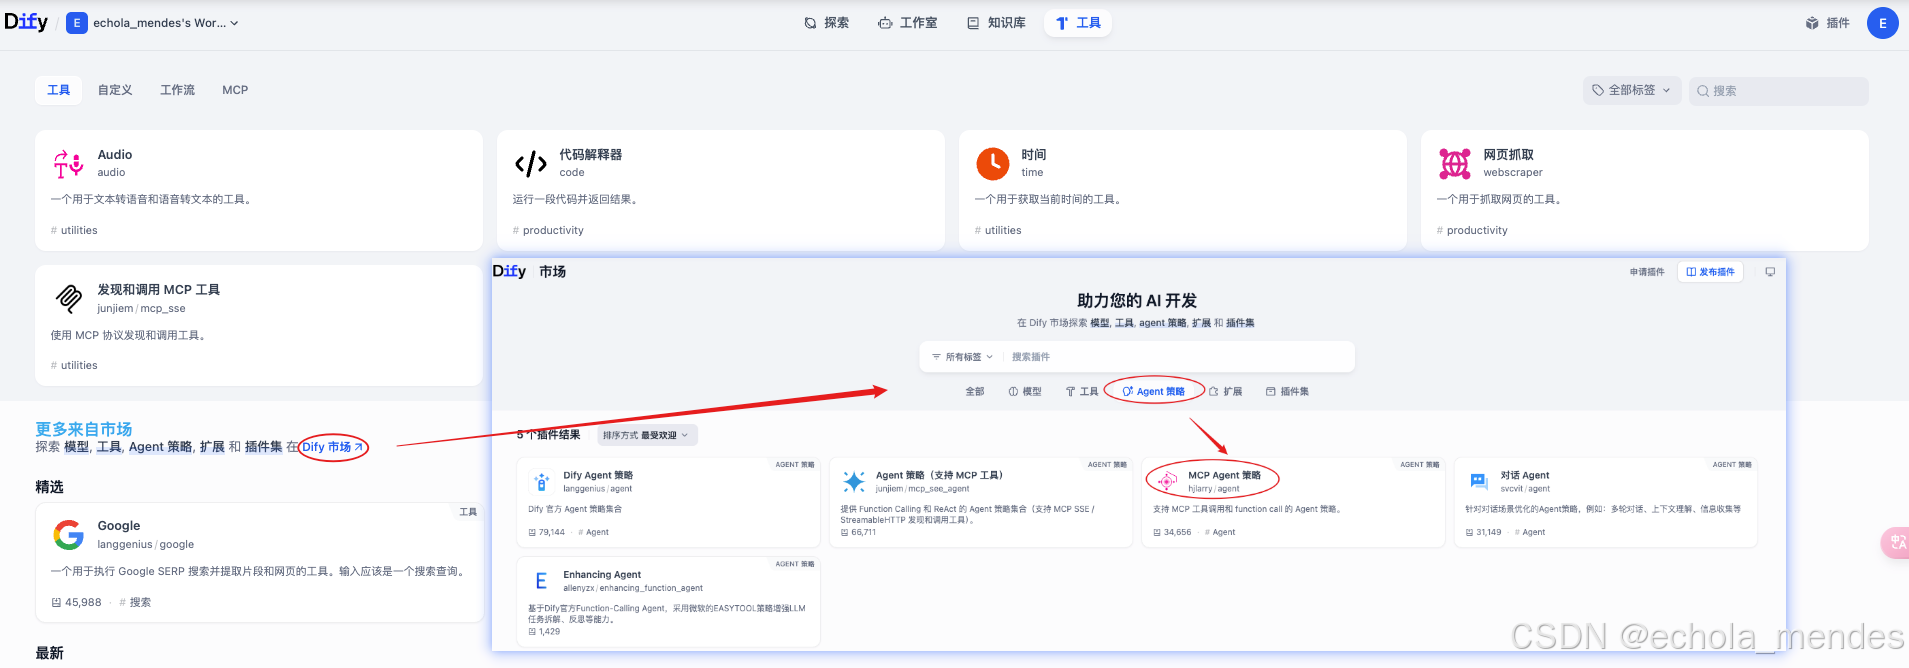The height and width of the screenshot is (668, 1909).
Task: Go to 工作室 in top navigation
Action: (908, 23)
